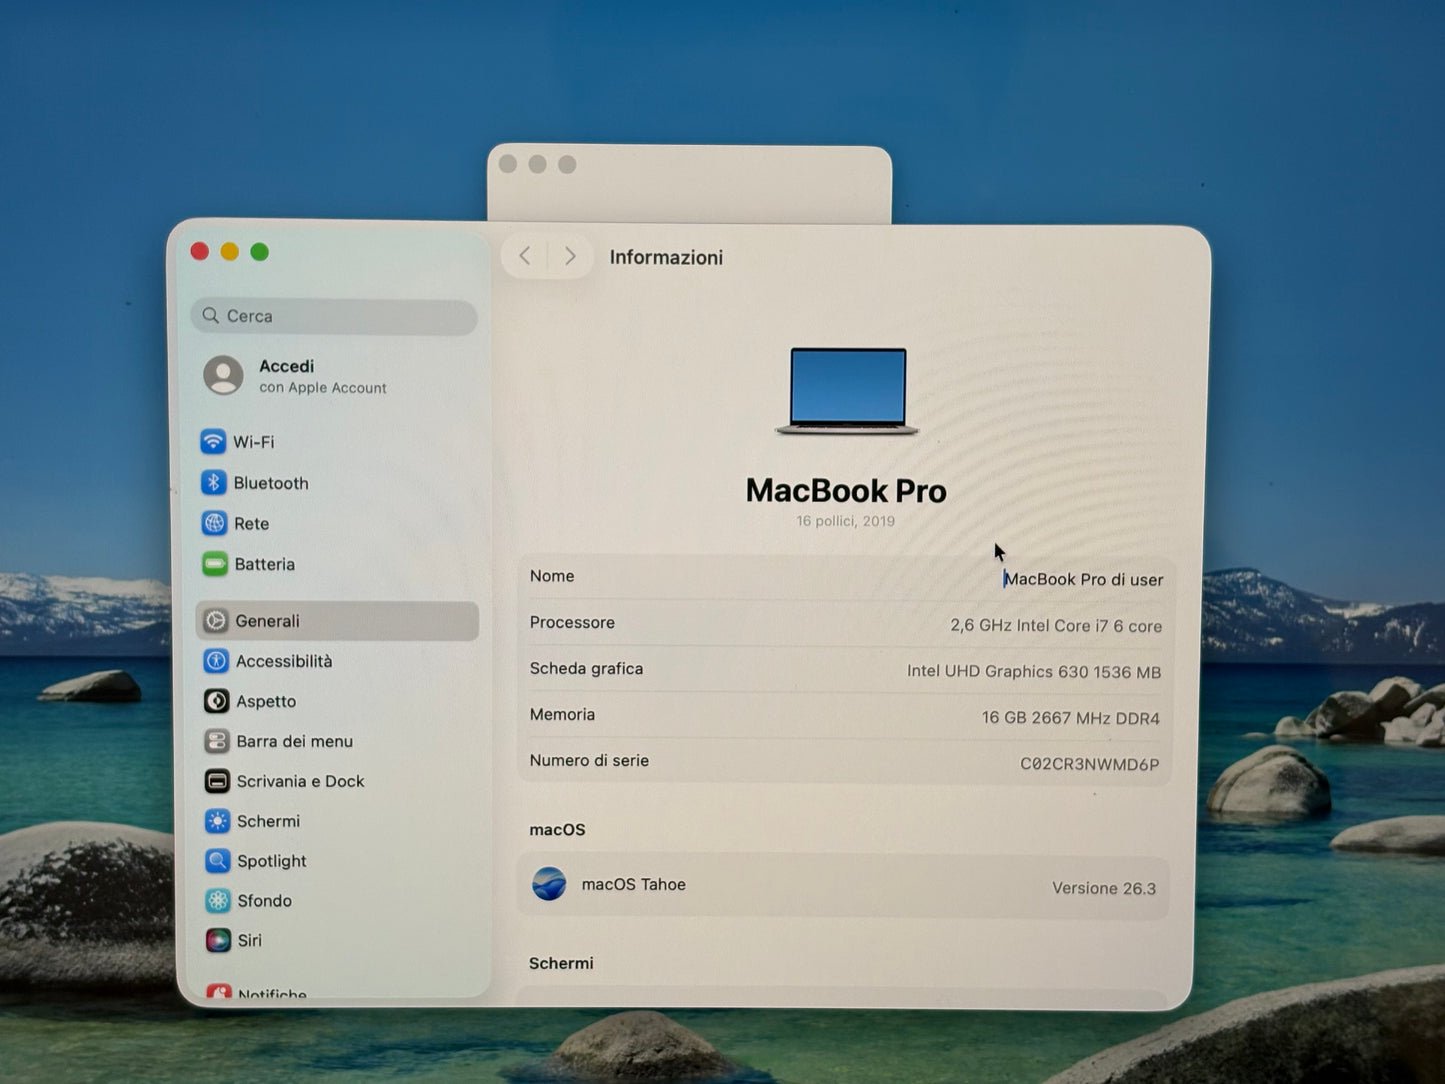1445x1084 pixels.
Task: Click '2,6 GHz Intel Core i7 6 core'
Action: coord(1056,626)
